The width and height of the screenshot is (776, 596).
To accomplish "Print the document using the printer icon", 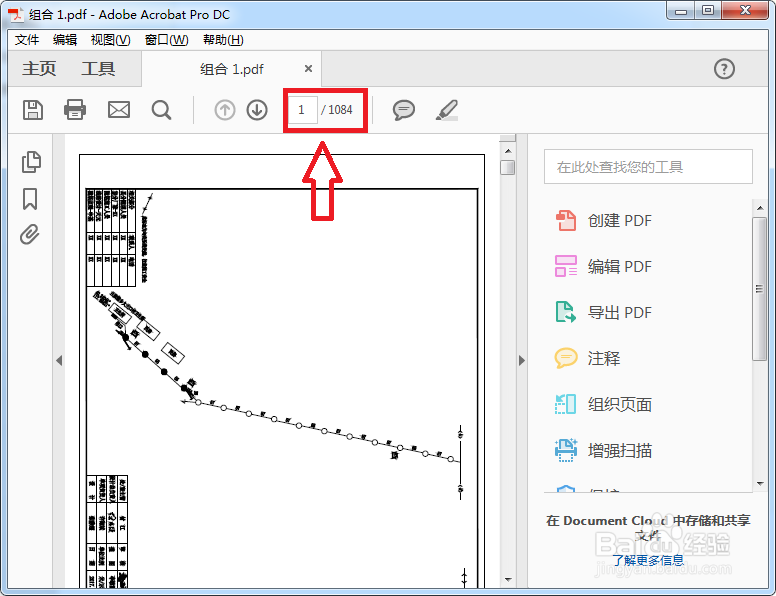I will pyautogui.click(x=75, y=110).
